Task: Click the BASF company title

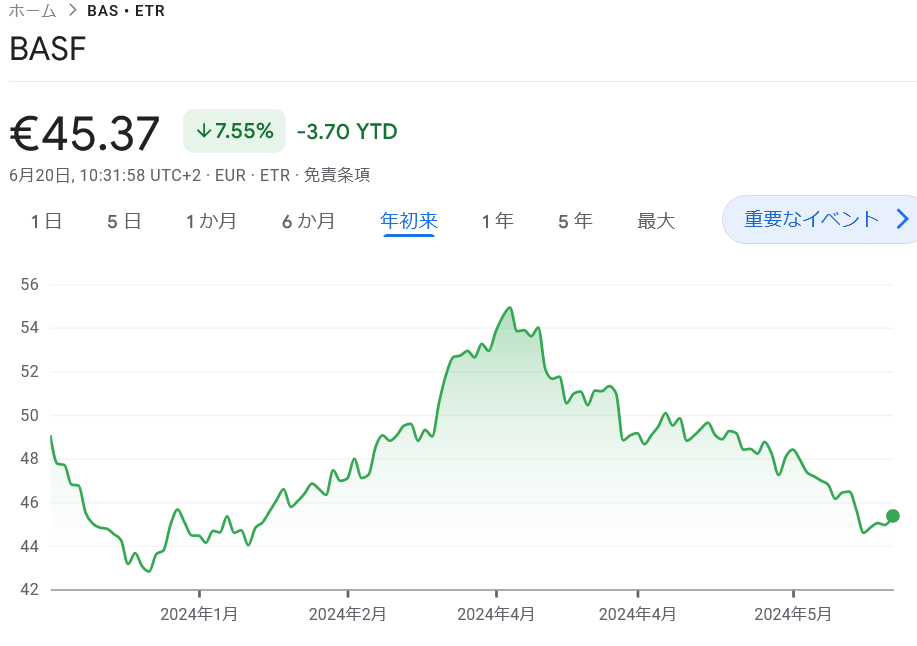Action: tap(47, 48)
